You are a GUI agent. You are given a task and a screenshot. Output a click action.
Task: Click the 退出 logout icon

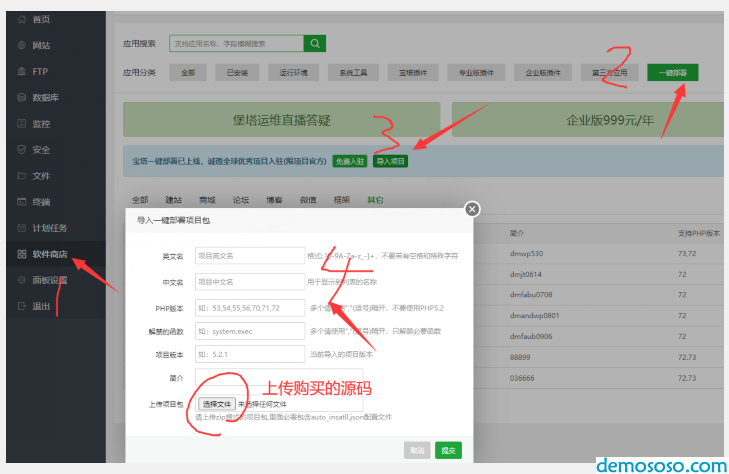tap(21, 306)
